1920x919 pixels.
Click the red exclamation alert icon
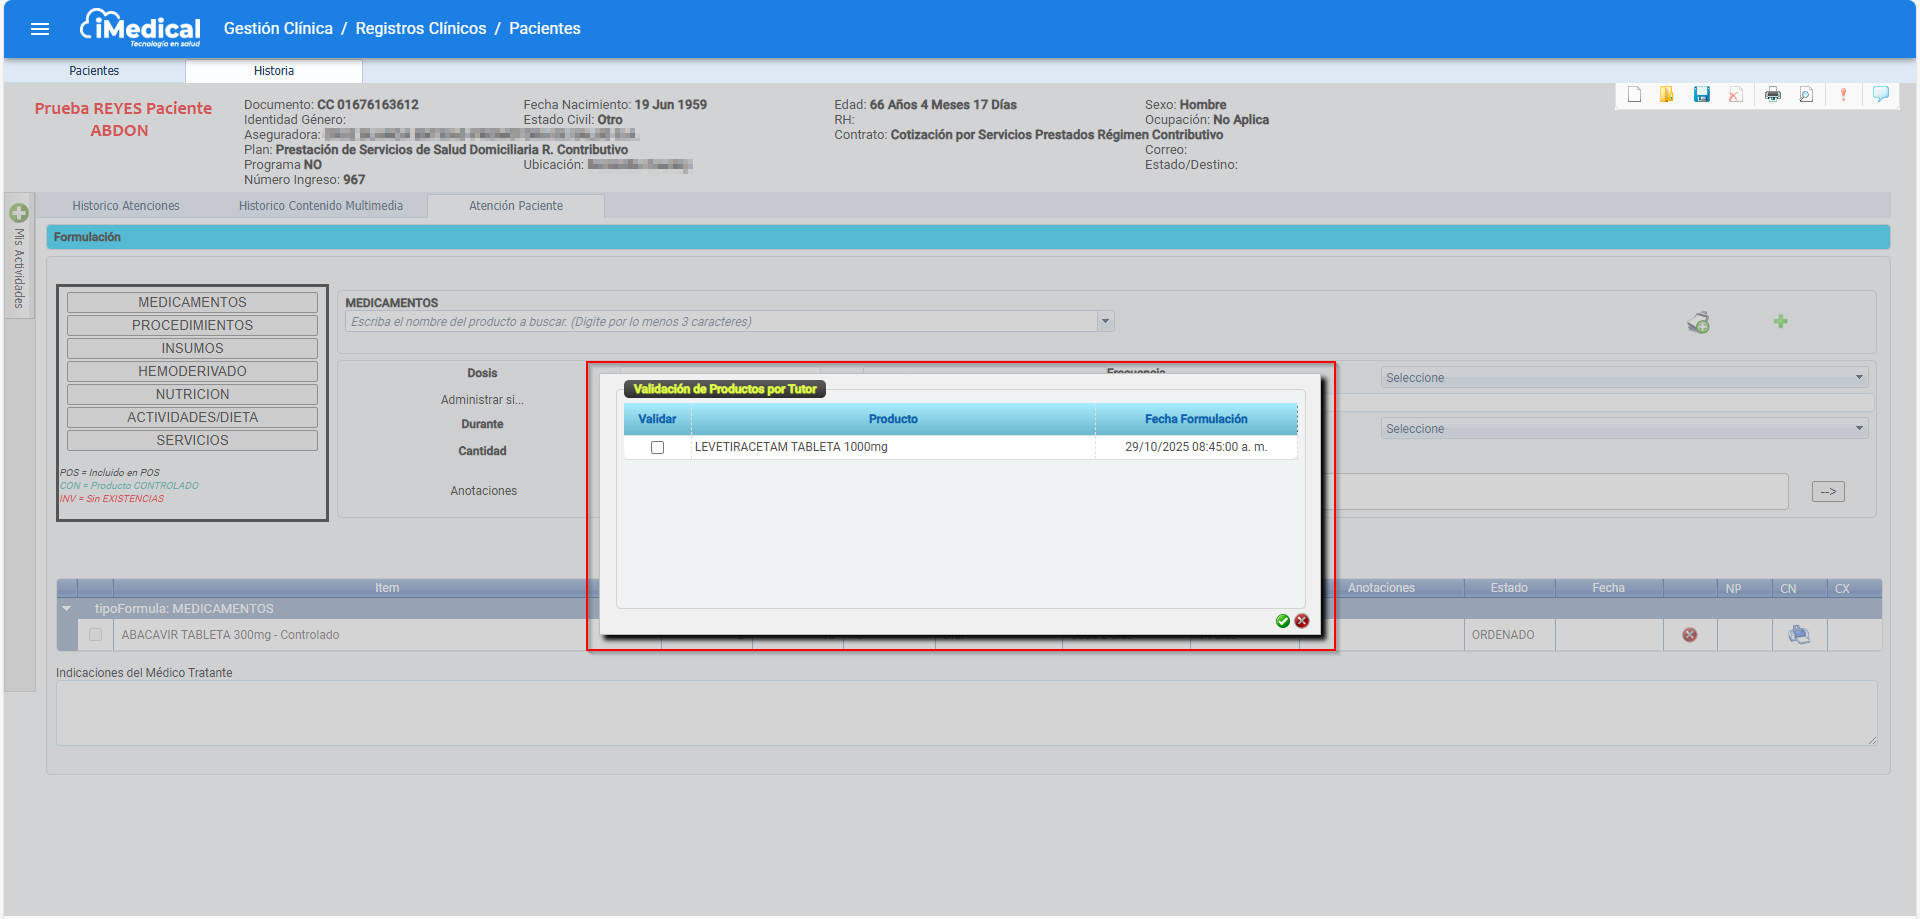click(x=1843, y=94)
